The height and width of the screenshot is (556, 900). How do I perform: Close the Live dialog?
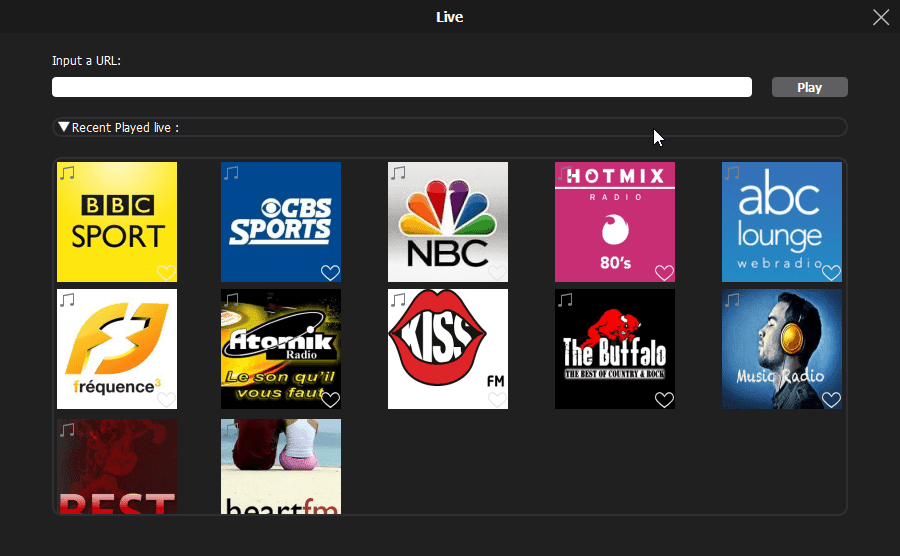880,17
